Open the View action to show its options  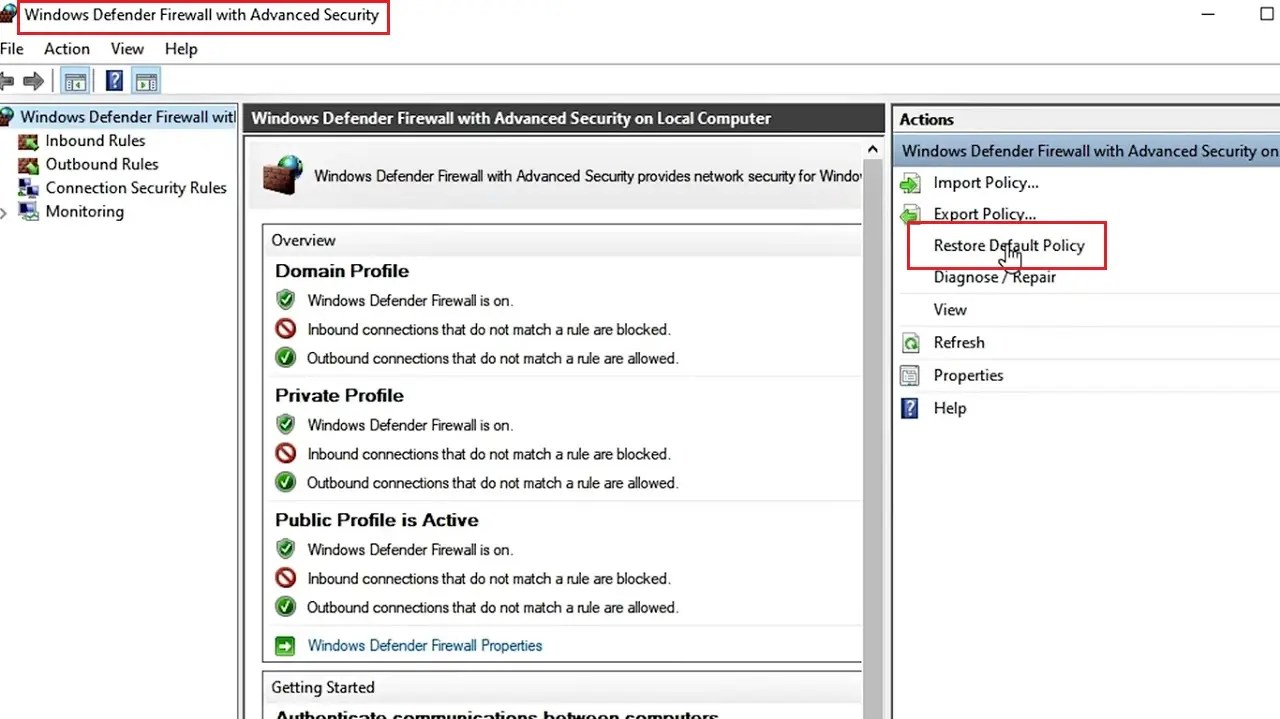[x=949, y=310]
